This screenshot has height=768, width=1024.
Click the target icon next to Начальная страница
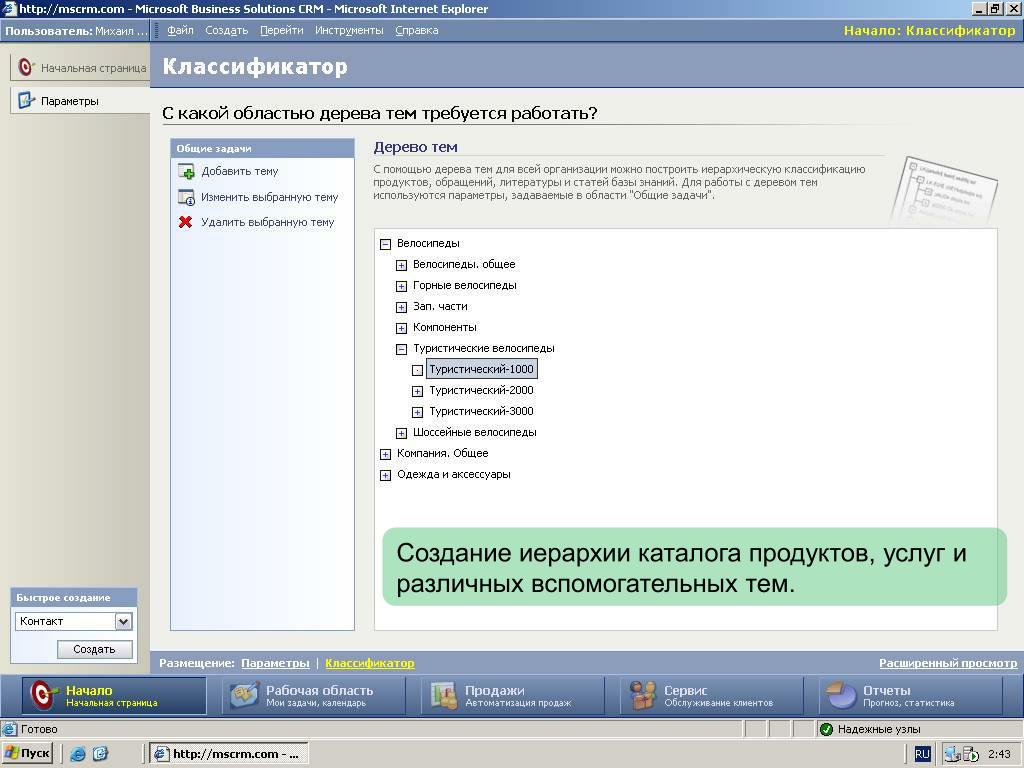point(25,67)
